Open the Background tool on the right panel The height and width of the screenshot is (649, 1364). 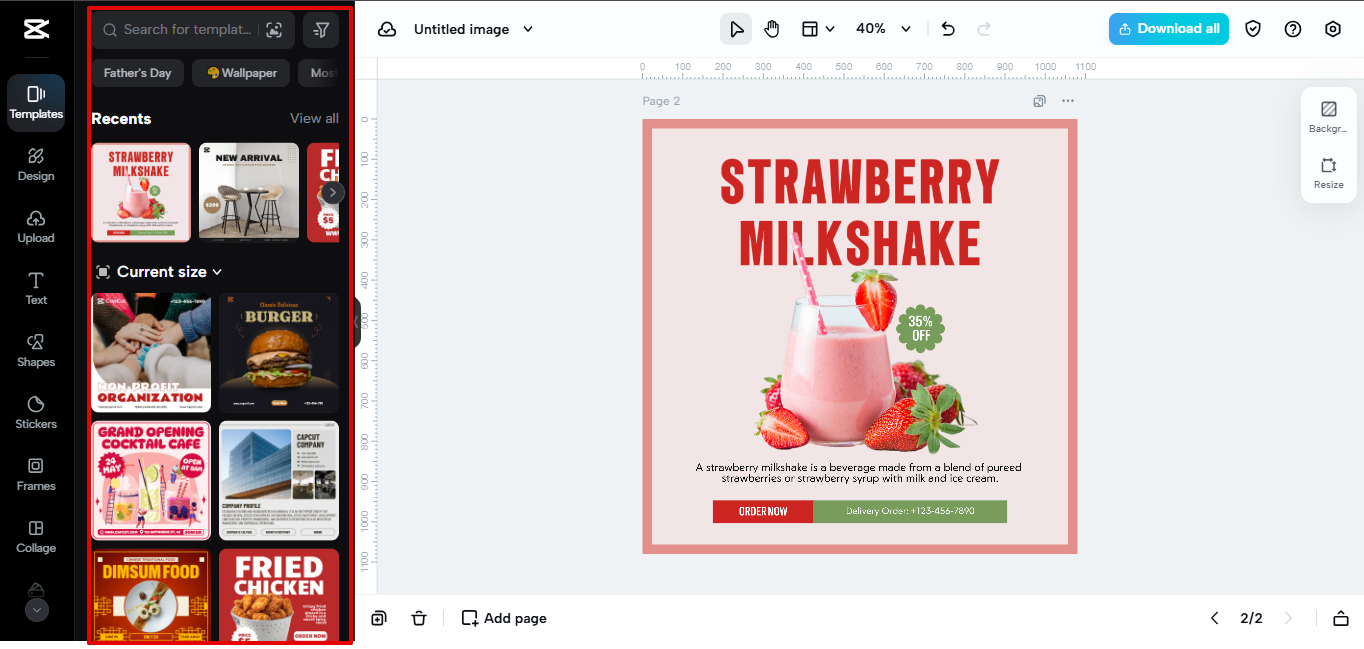(x=1328, y=116)
